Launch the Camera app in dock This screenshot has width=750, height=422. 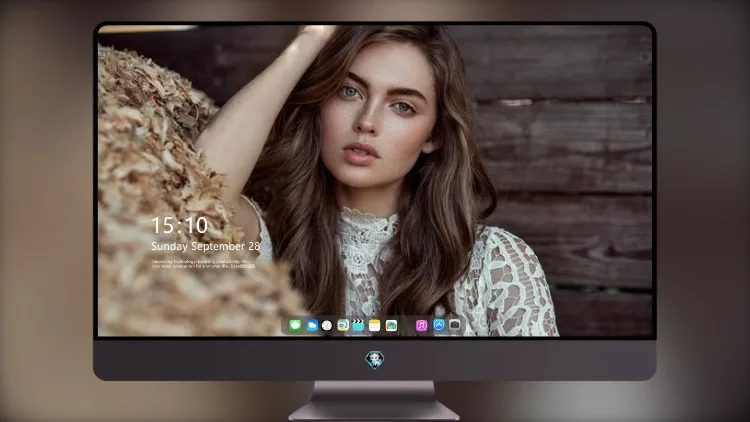click(x=455, y=325)
